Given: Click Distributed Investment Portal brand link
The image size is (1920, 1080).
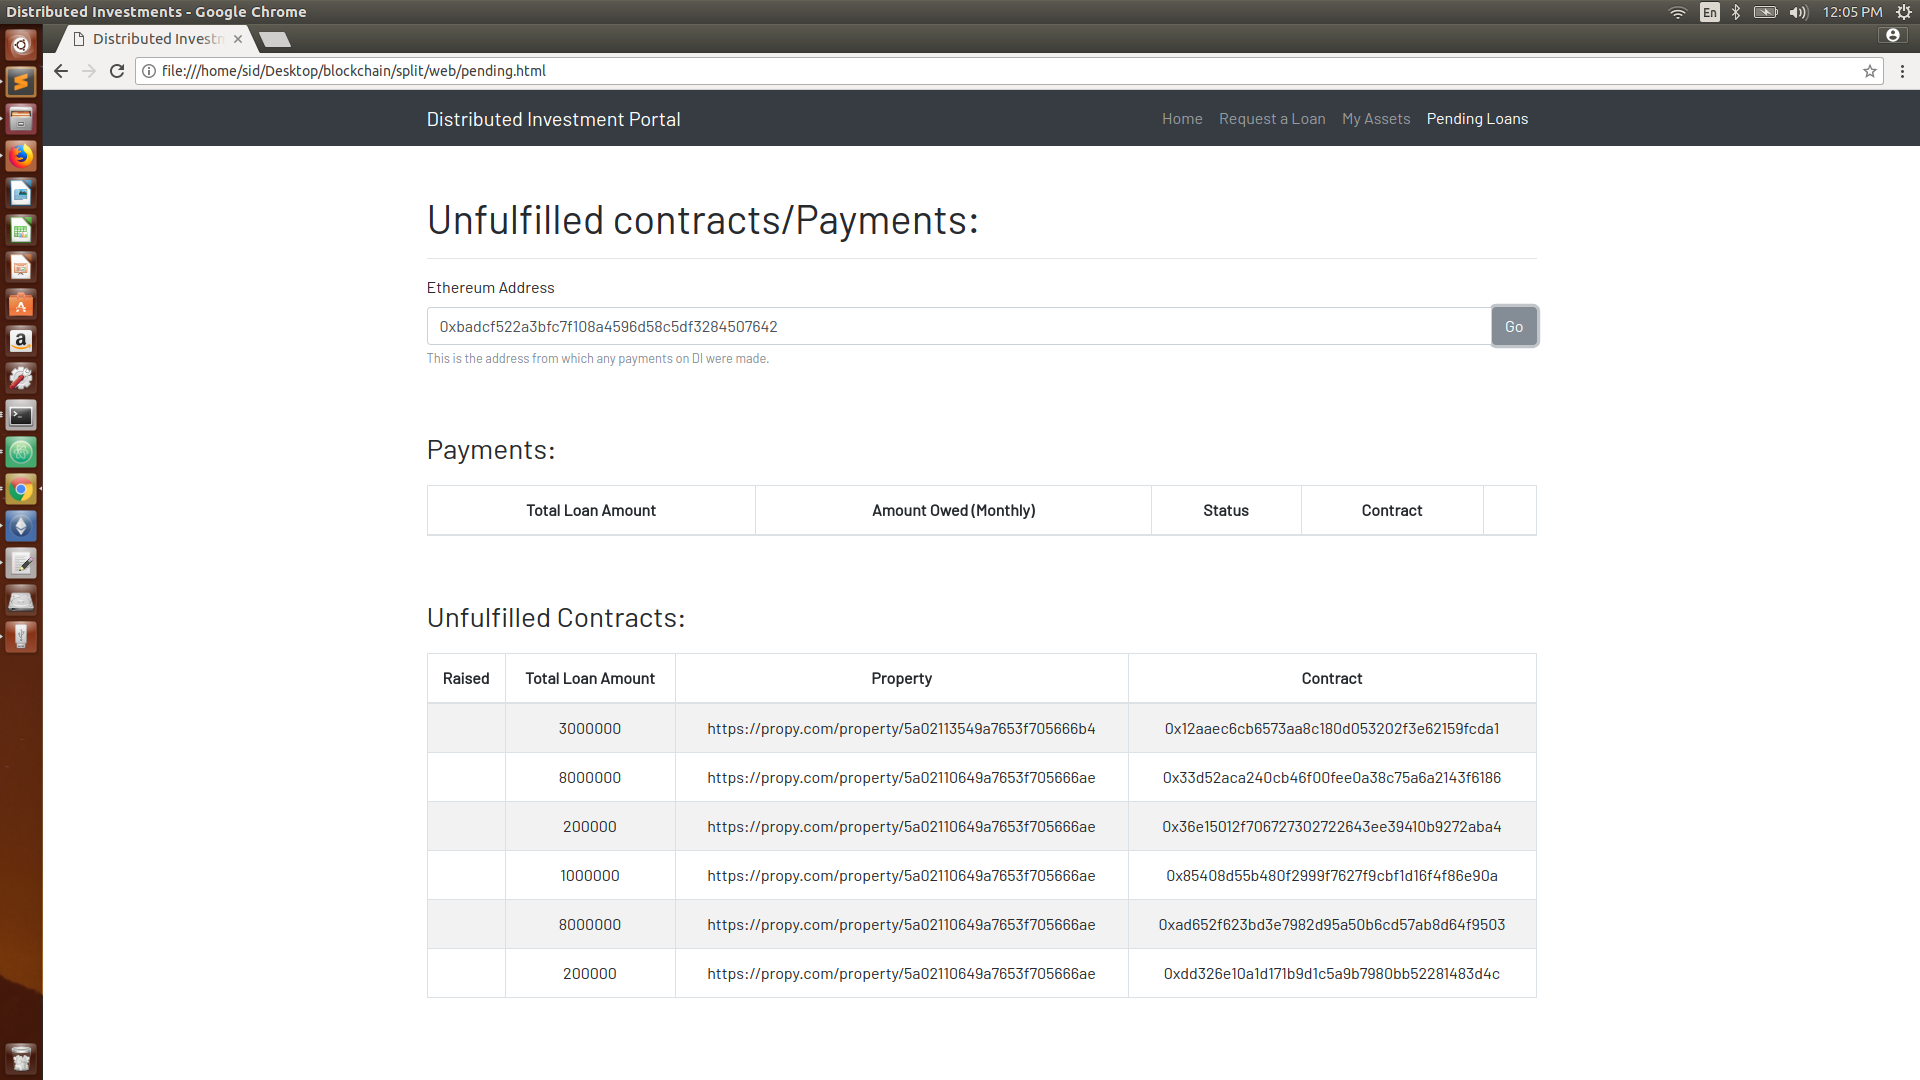Looking at the screenshot, I should coord(553,119).
